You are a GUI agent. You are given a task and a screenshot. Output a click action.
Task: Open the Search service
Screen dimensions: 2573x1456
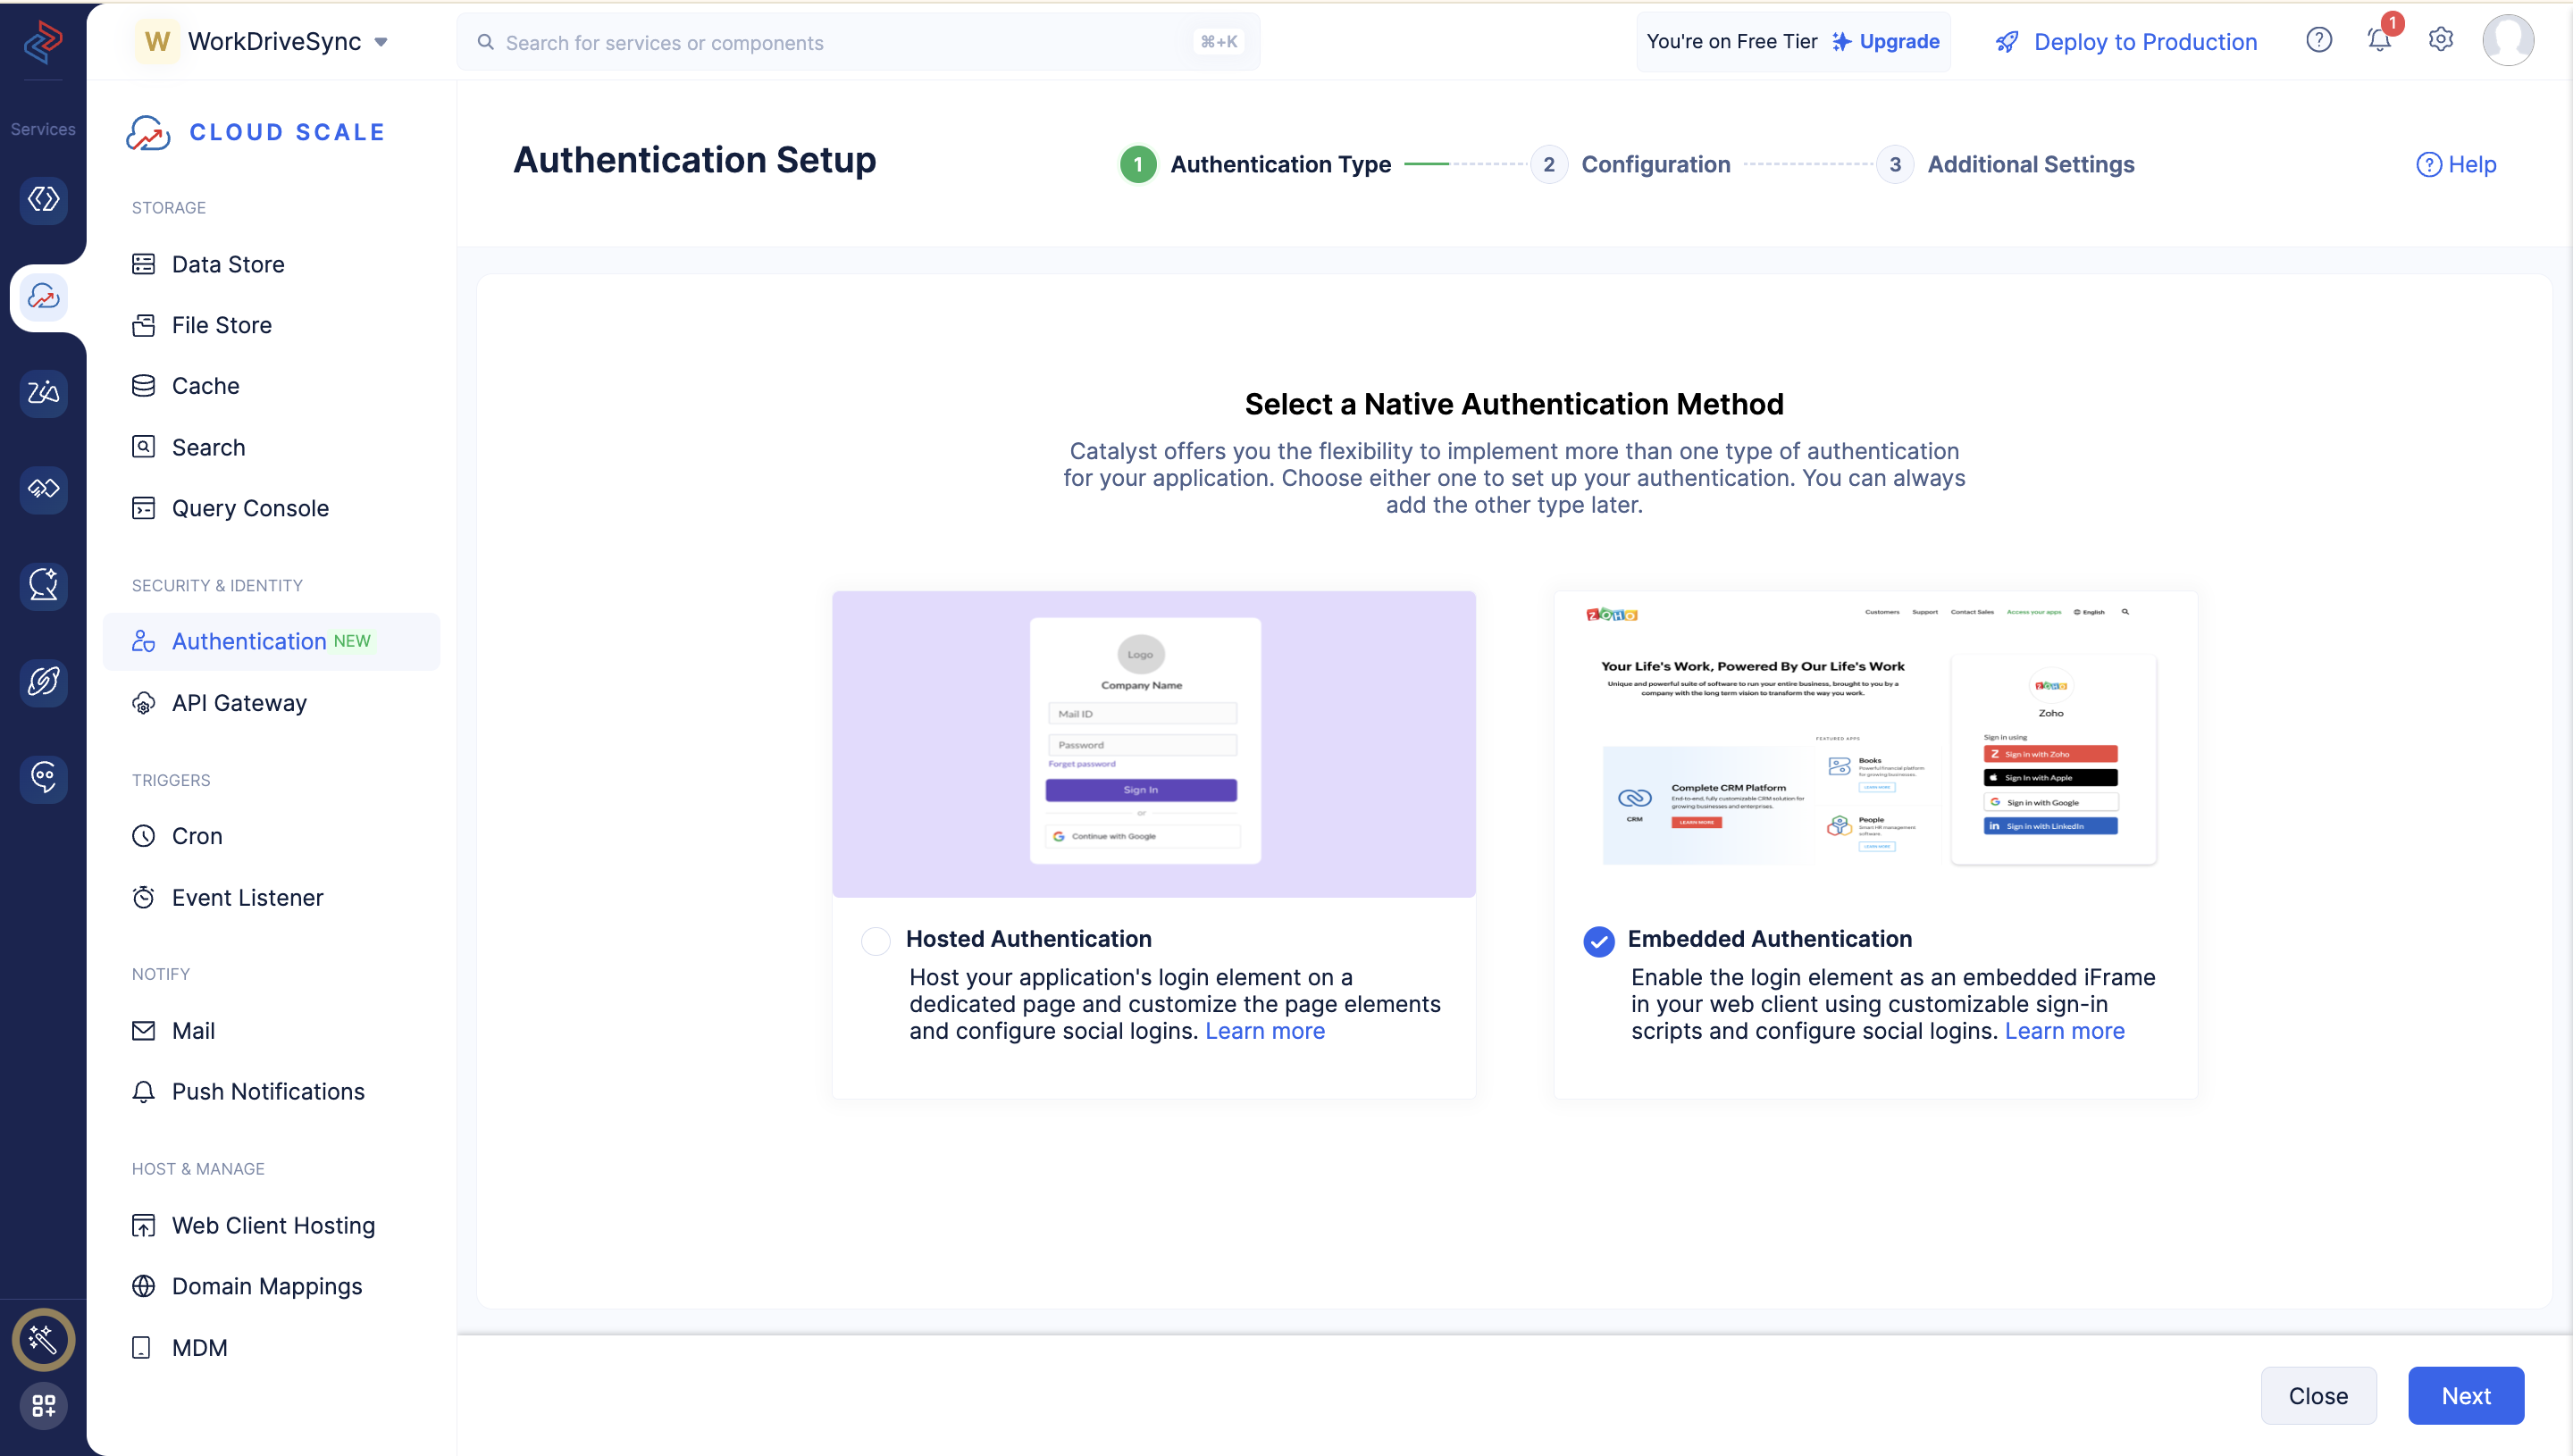click(206, 445)
